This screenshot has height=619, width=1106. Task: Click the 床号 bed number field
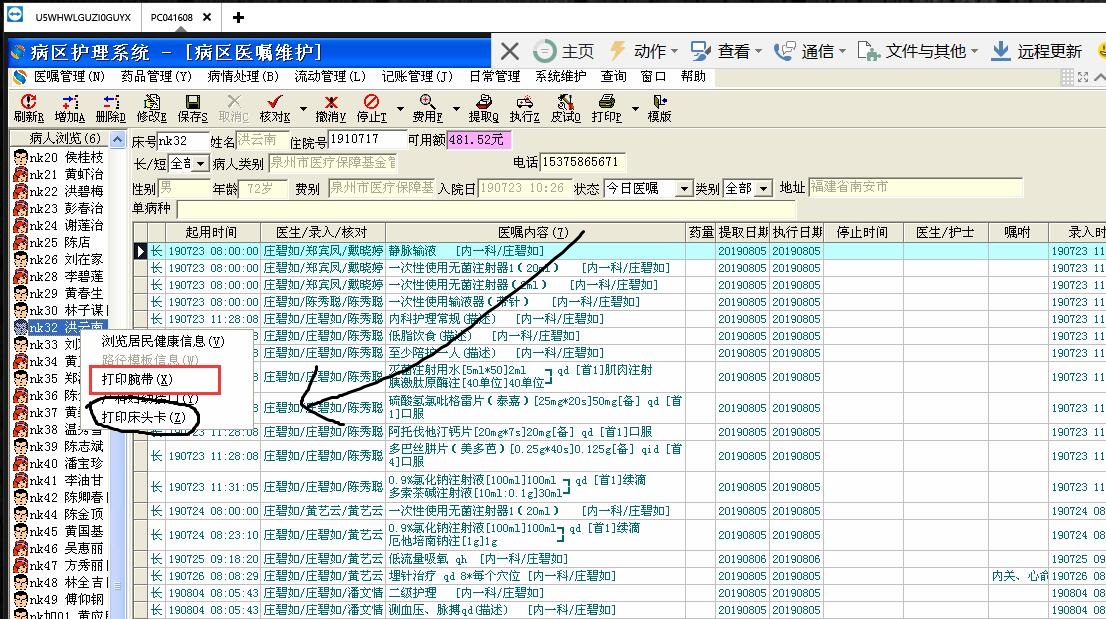[x=183, y=140]
